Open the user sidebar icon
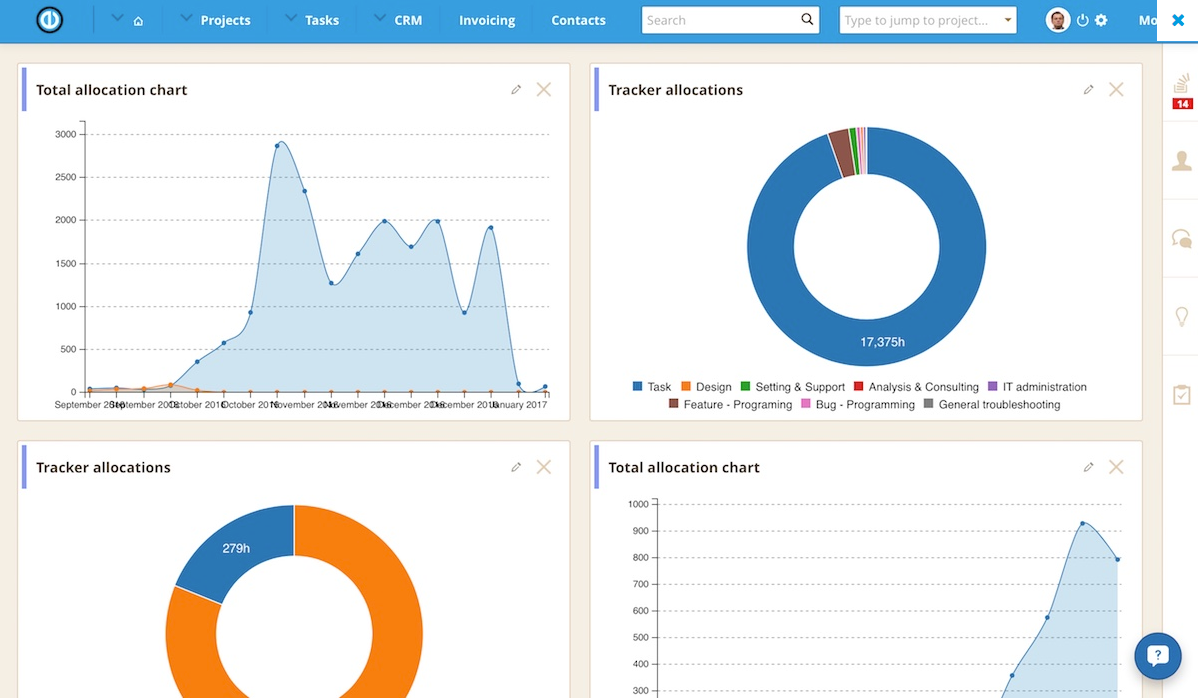This screenshot has width=1198, height=698. tap(1182, 161)
